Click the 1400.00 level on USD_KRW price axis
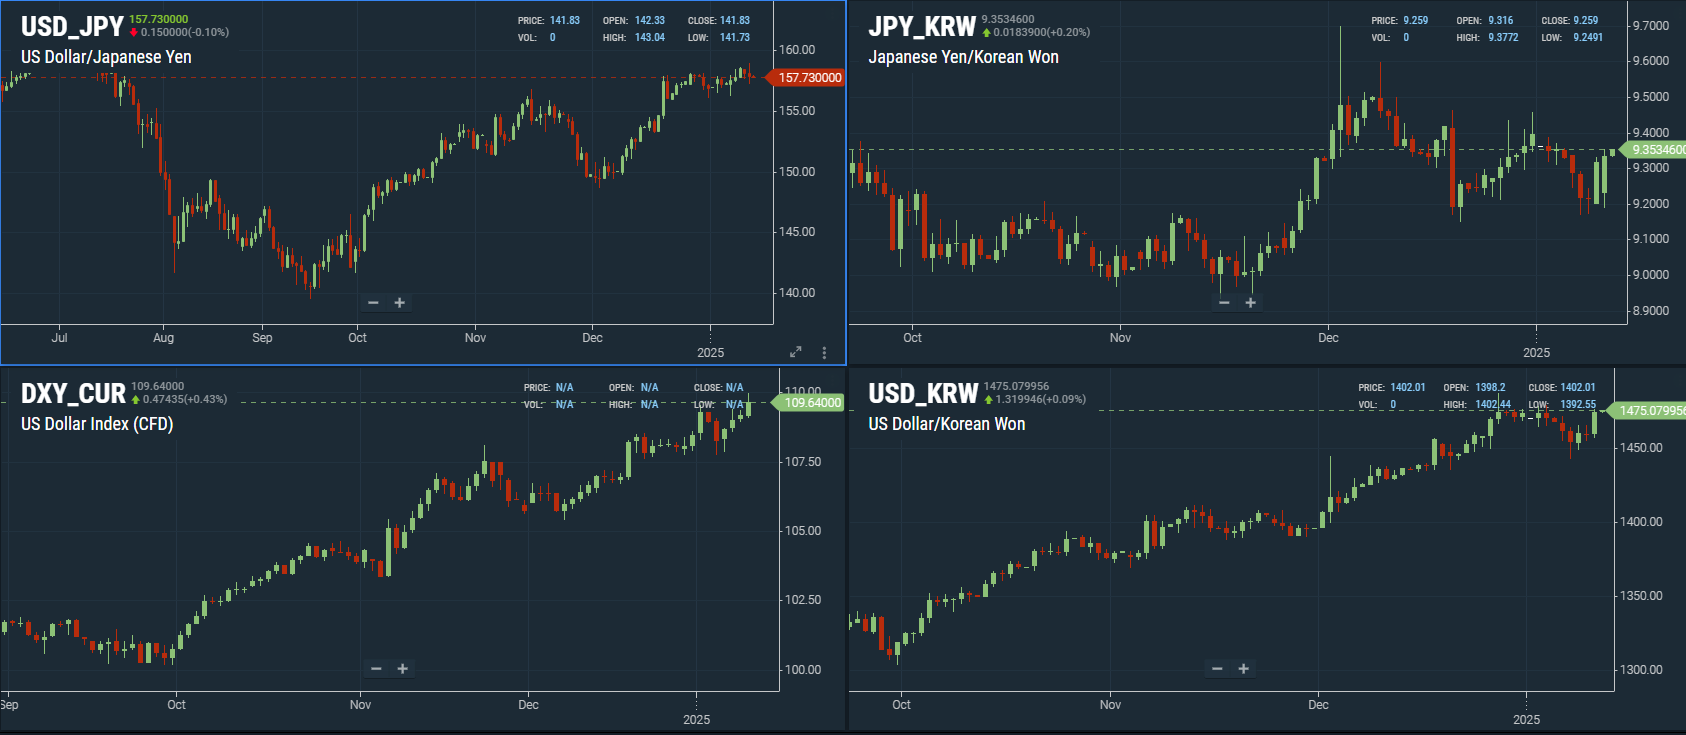 1641,521
